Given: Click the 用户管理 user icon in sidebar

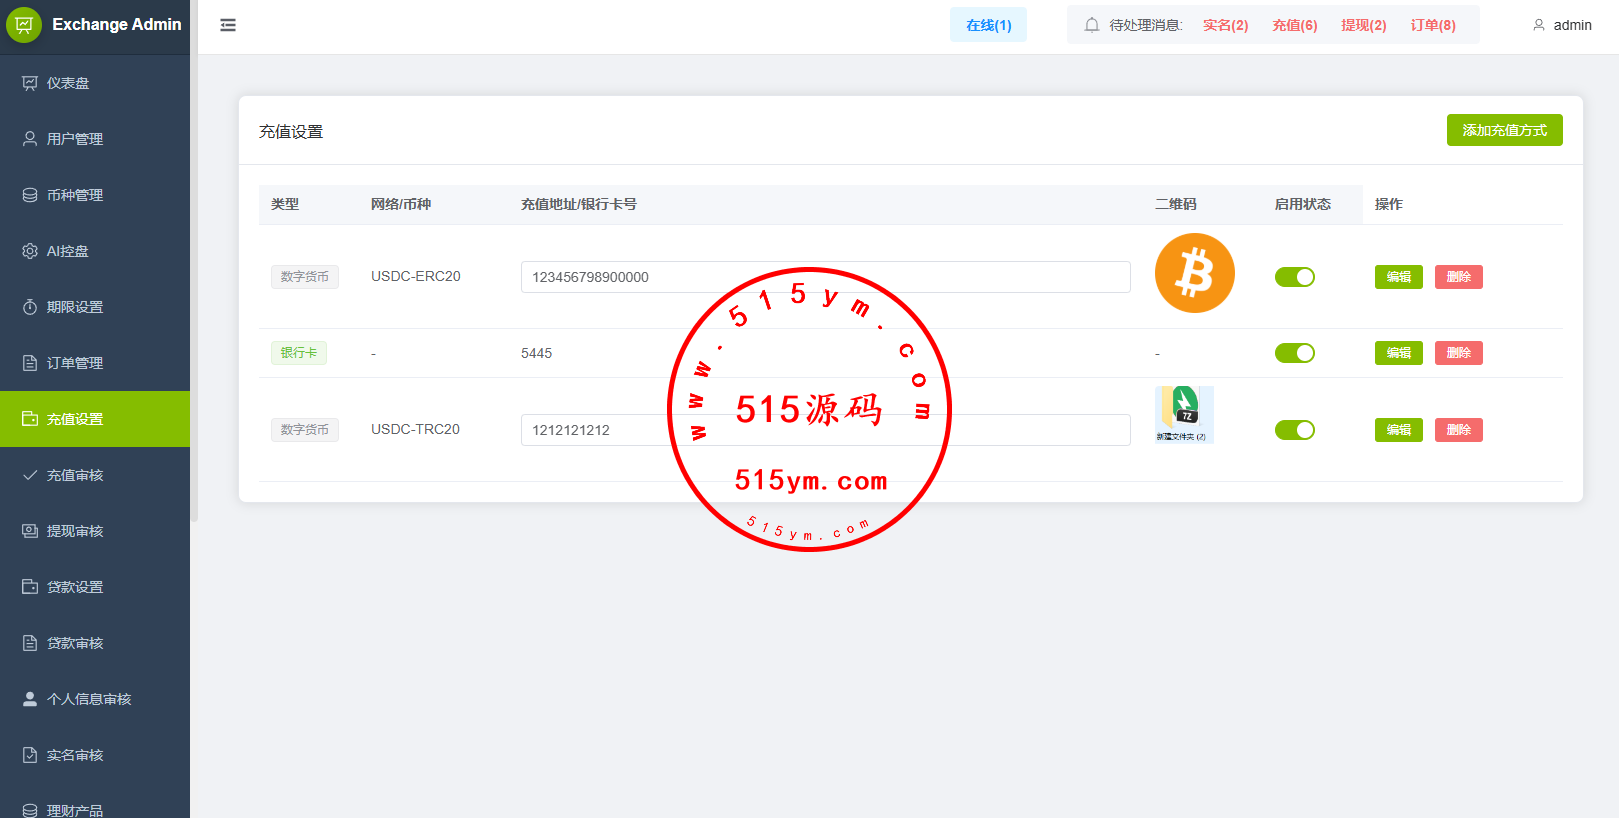Looking at the screenshot, I should click(30, 139).
